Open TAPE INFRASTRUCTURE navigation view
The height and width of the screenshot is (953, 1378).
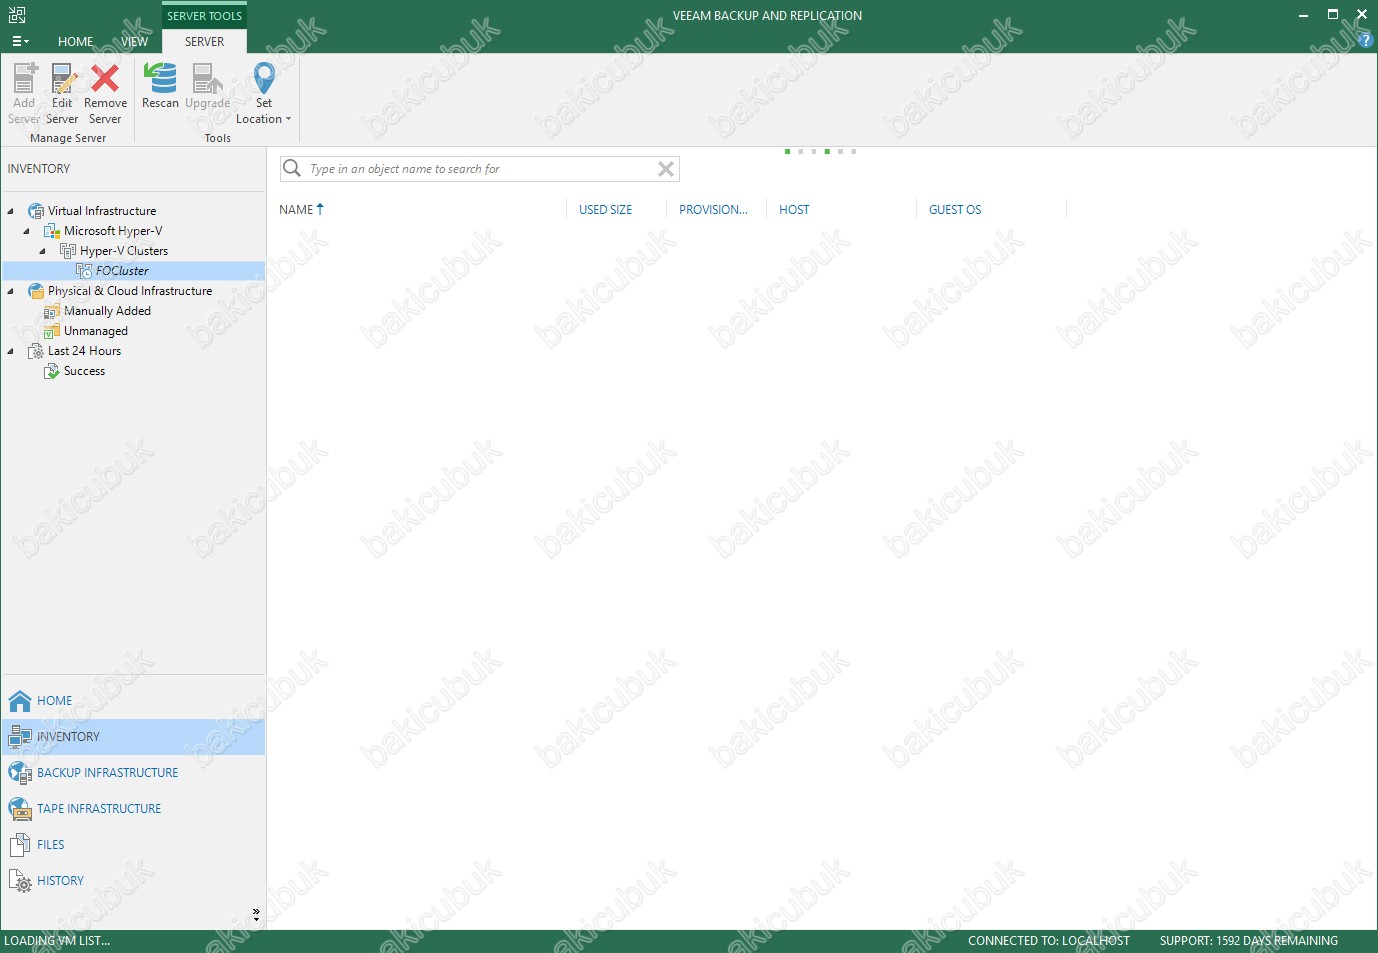click(x=133, y=809)
